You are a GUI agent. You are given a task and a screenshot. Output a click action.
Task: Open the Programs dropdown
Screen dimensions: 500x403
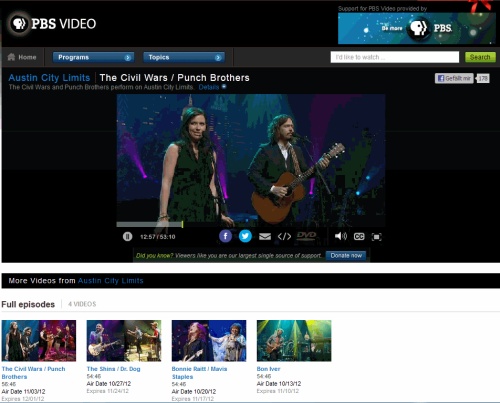(93, 57)
